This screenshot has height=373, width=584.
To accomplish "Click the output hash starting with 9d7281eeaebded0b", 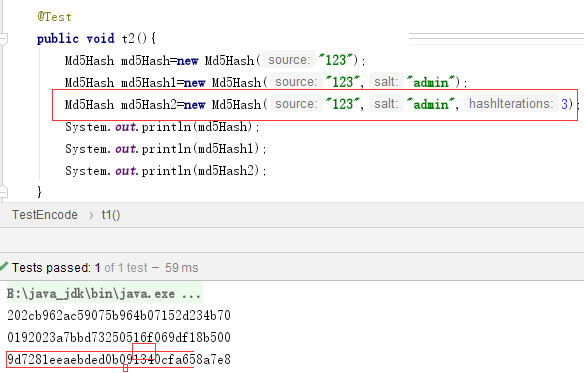I will (x=119, y=360).
